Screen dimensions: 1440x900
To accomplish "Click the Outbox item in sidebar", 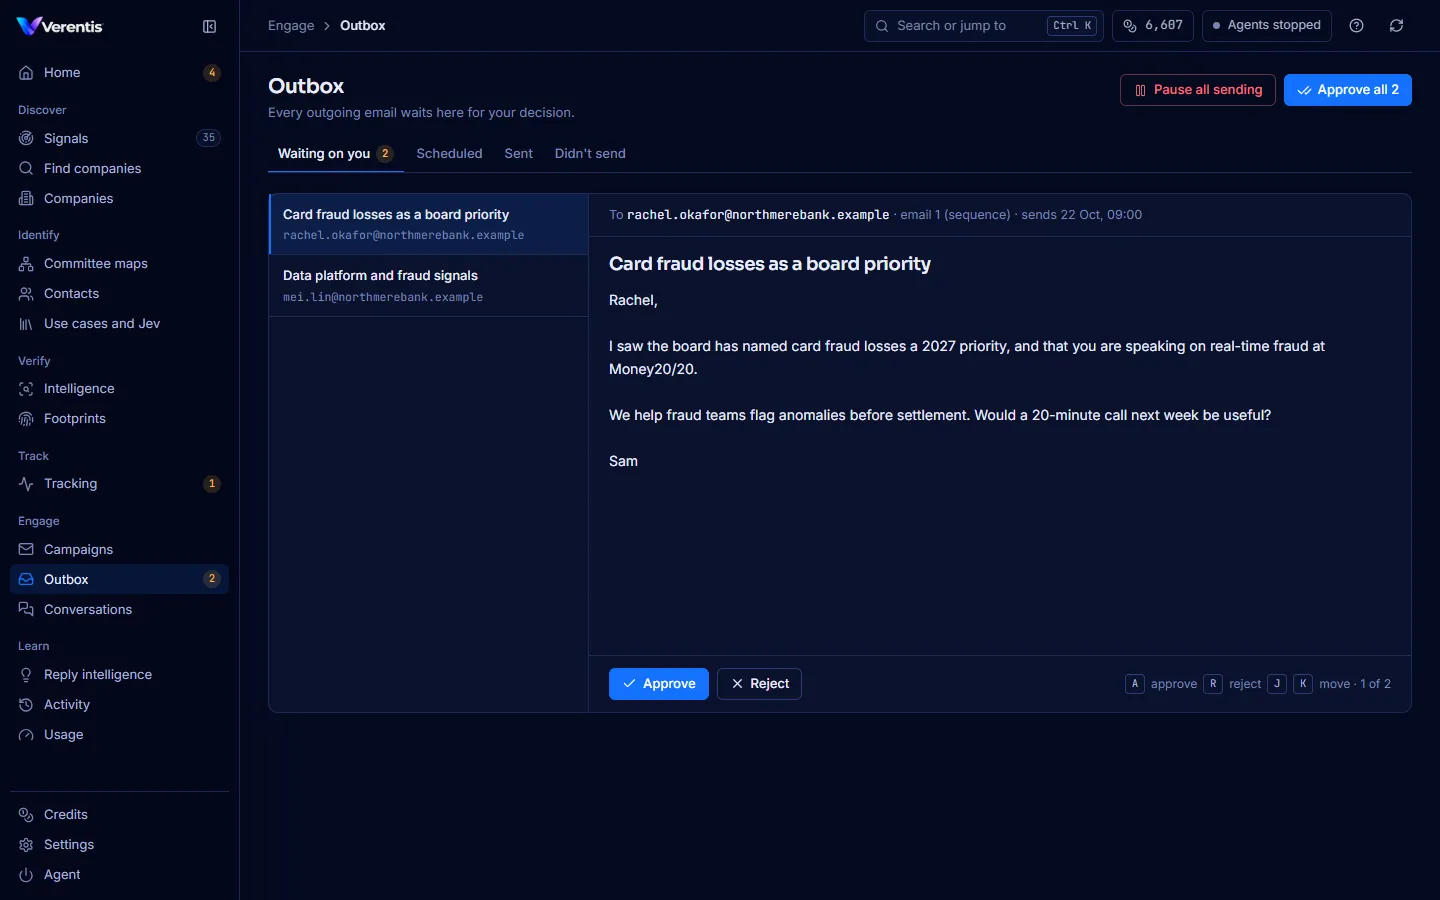I will (x=119, y=579).
